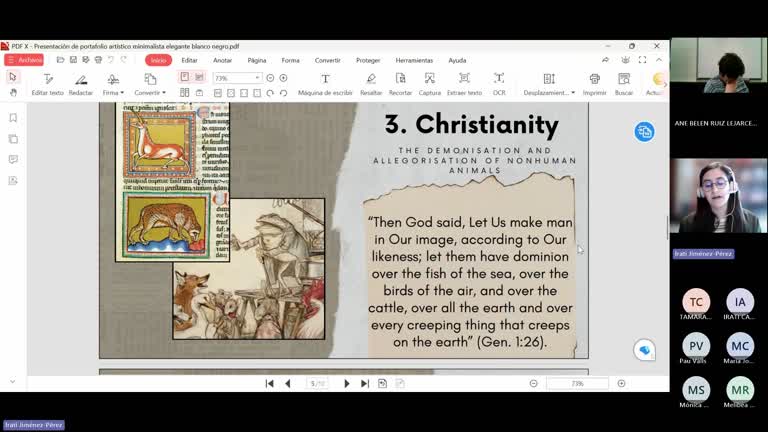Click the Irati Jiménez-Pérez video tile
Image resolution: width=768 pixels, height=432 pixels.
coord(719,195)
